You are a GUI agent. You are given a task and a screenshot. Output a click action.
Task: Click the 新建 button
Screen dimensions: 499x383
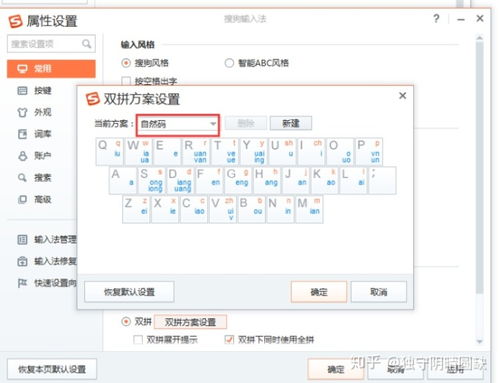click(x=291, y=123)
